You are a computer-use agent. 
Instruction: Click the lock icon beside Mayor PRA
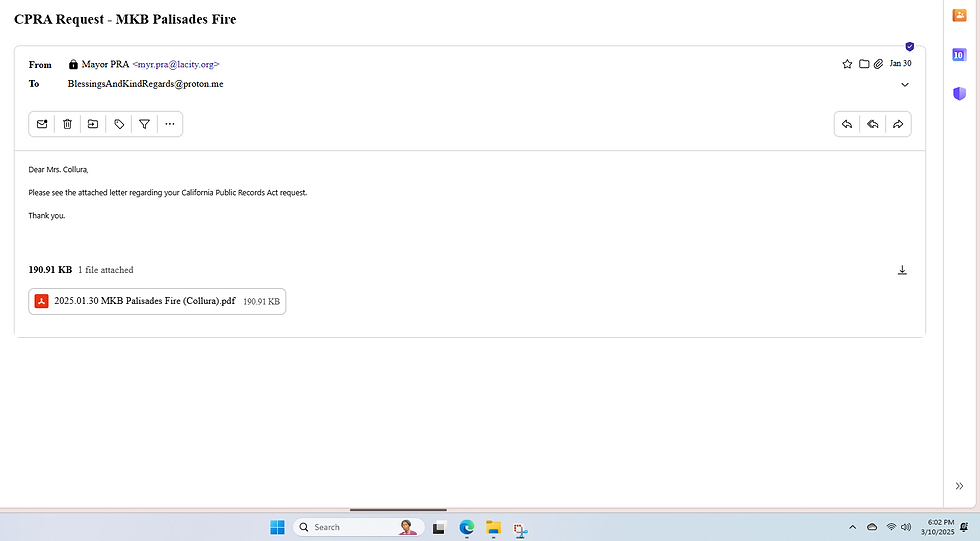click(x=73, y=64)
